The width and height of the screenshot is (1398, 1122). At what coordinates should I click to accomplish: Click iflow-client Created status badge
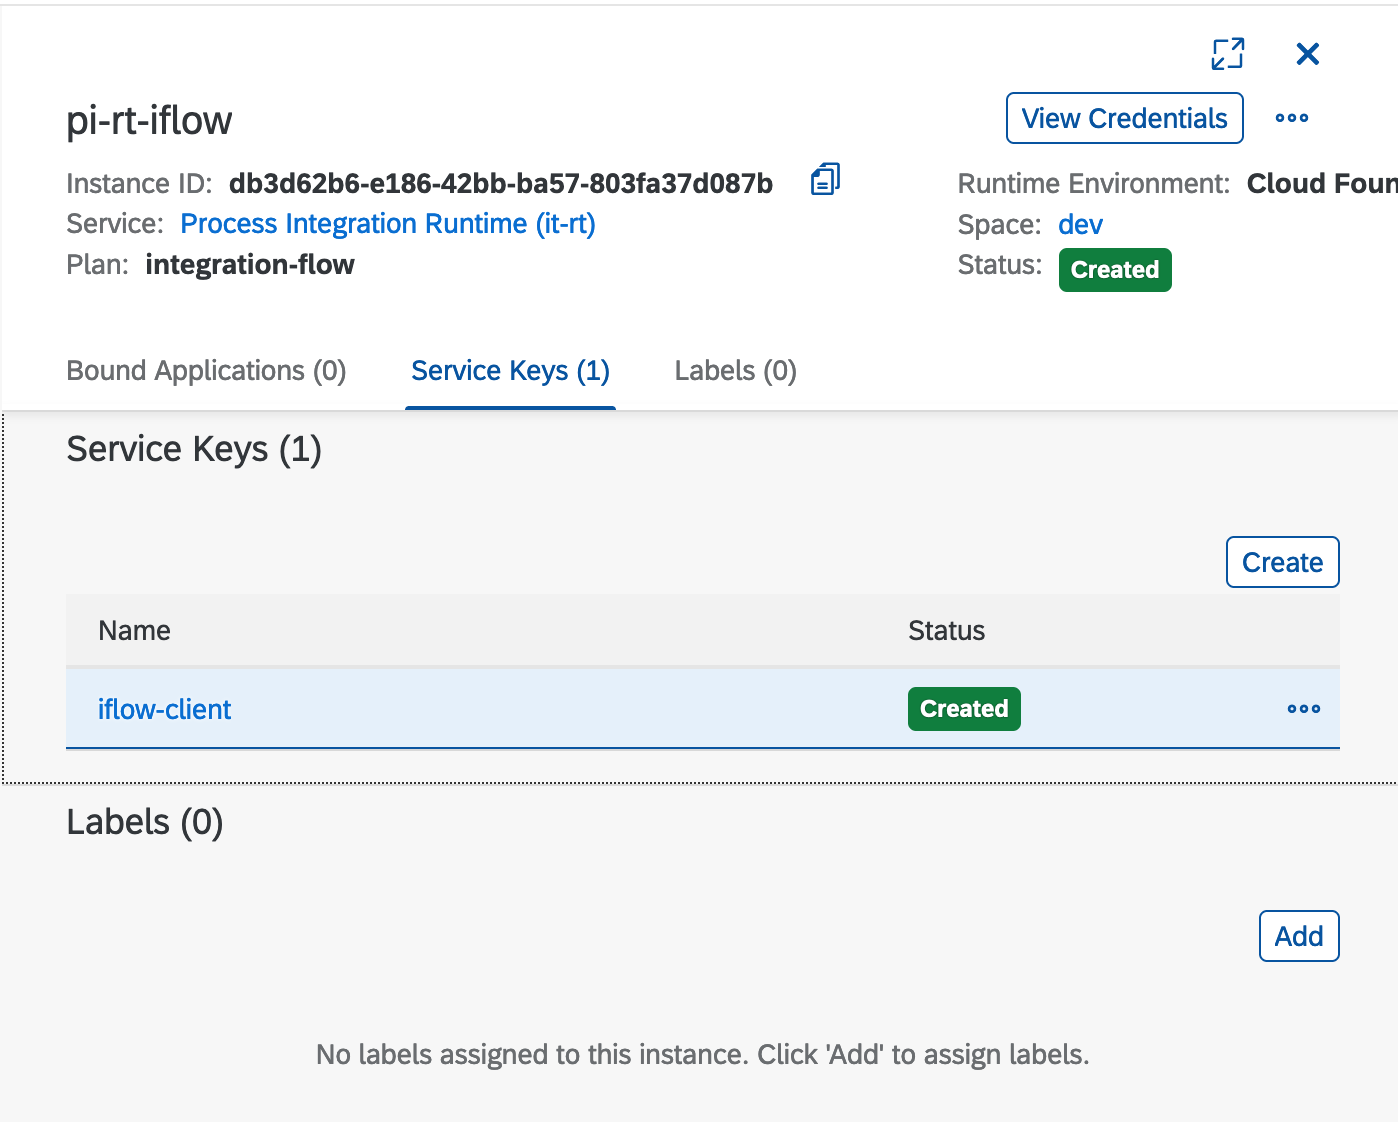coord(964,709)
